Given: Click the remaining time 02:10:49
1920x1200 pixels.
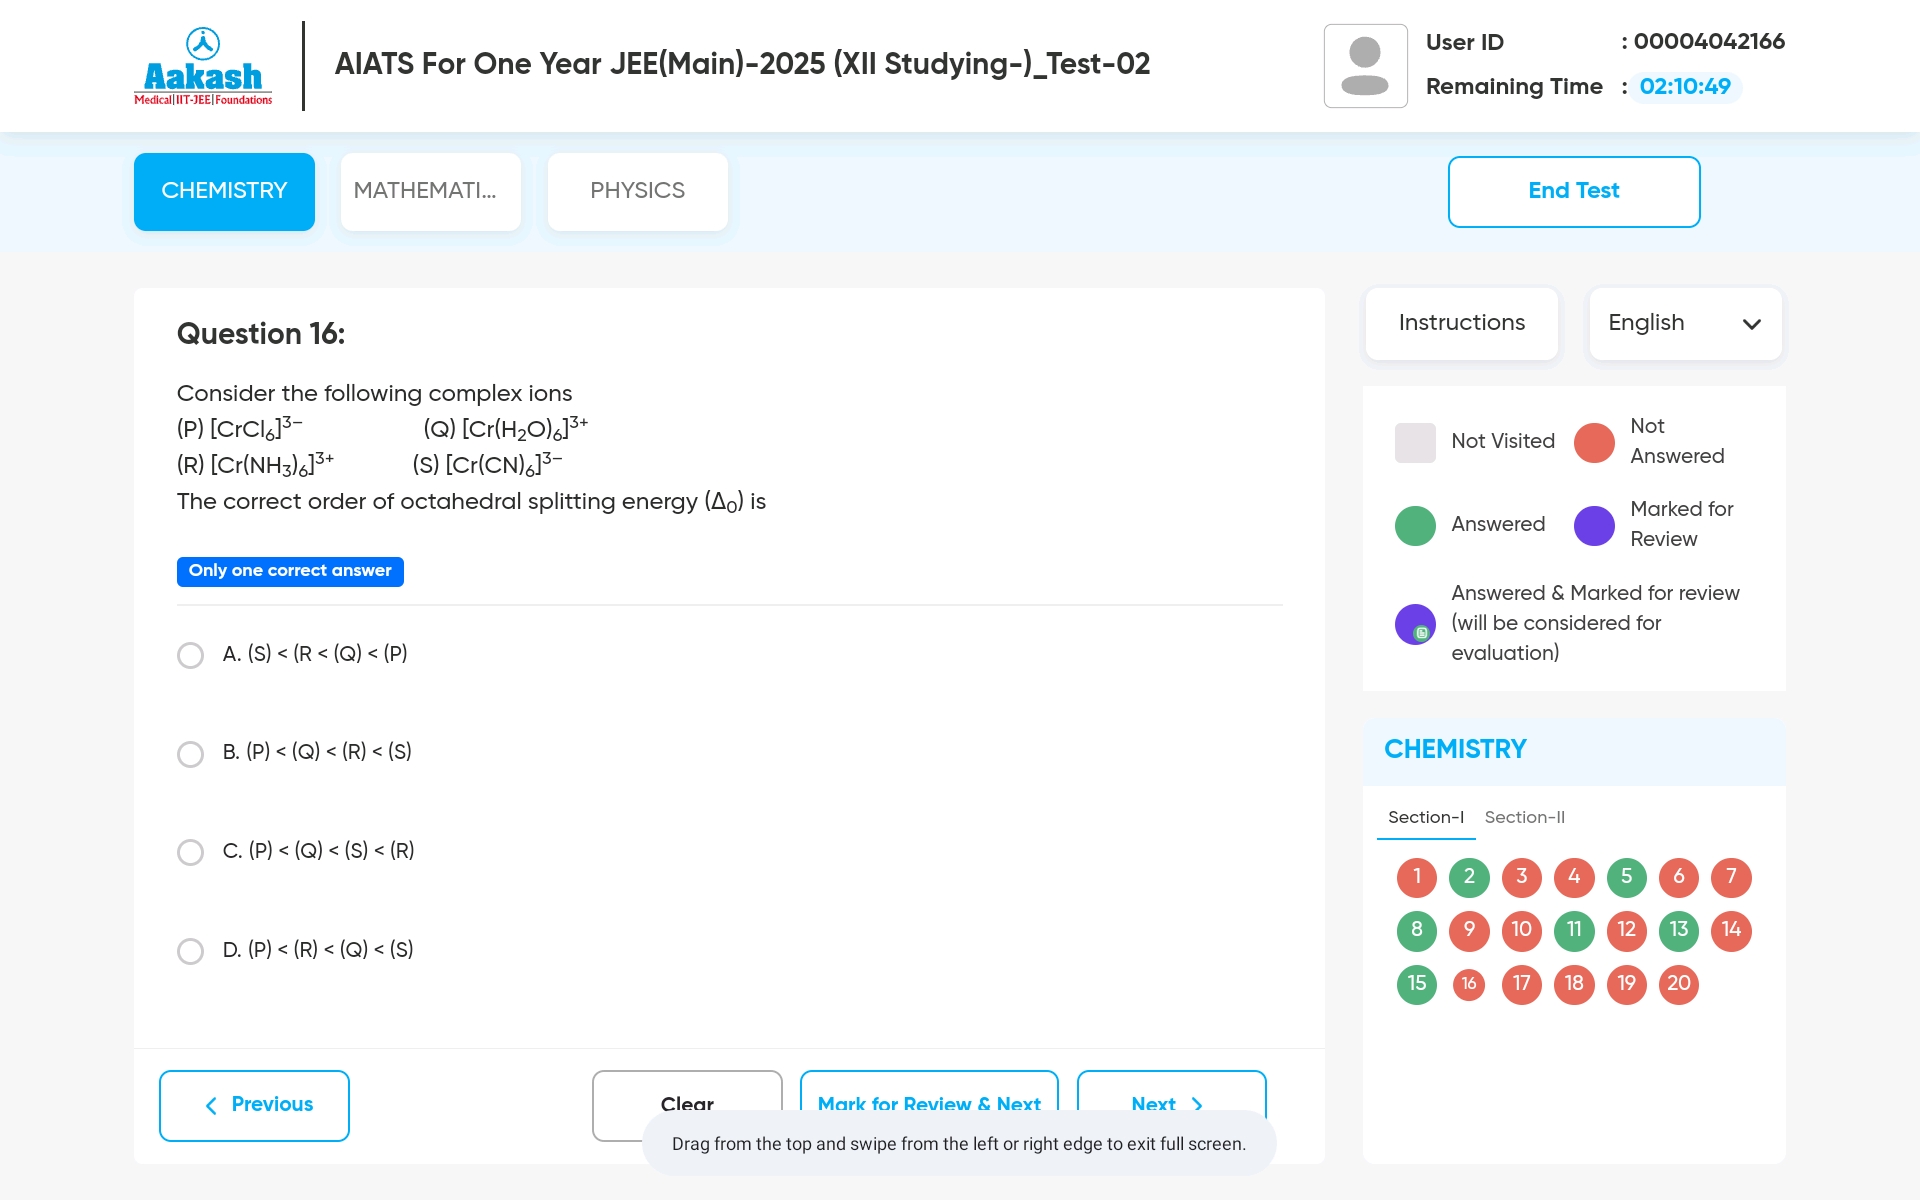Looking at the screenshot, I should pos(1685,87).
